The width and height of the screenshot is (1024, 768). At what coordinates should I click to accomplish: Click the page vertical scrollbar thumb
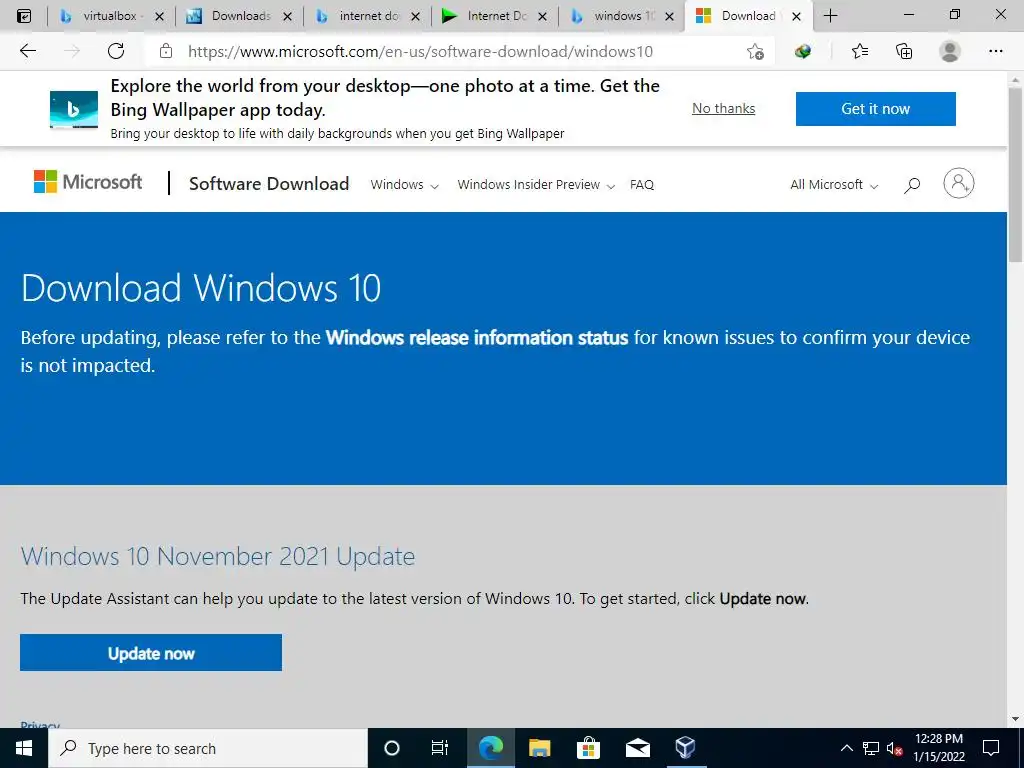[x=1015, y=175]
